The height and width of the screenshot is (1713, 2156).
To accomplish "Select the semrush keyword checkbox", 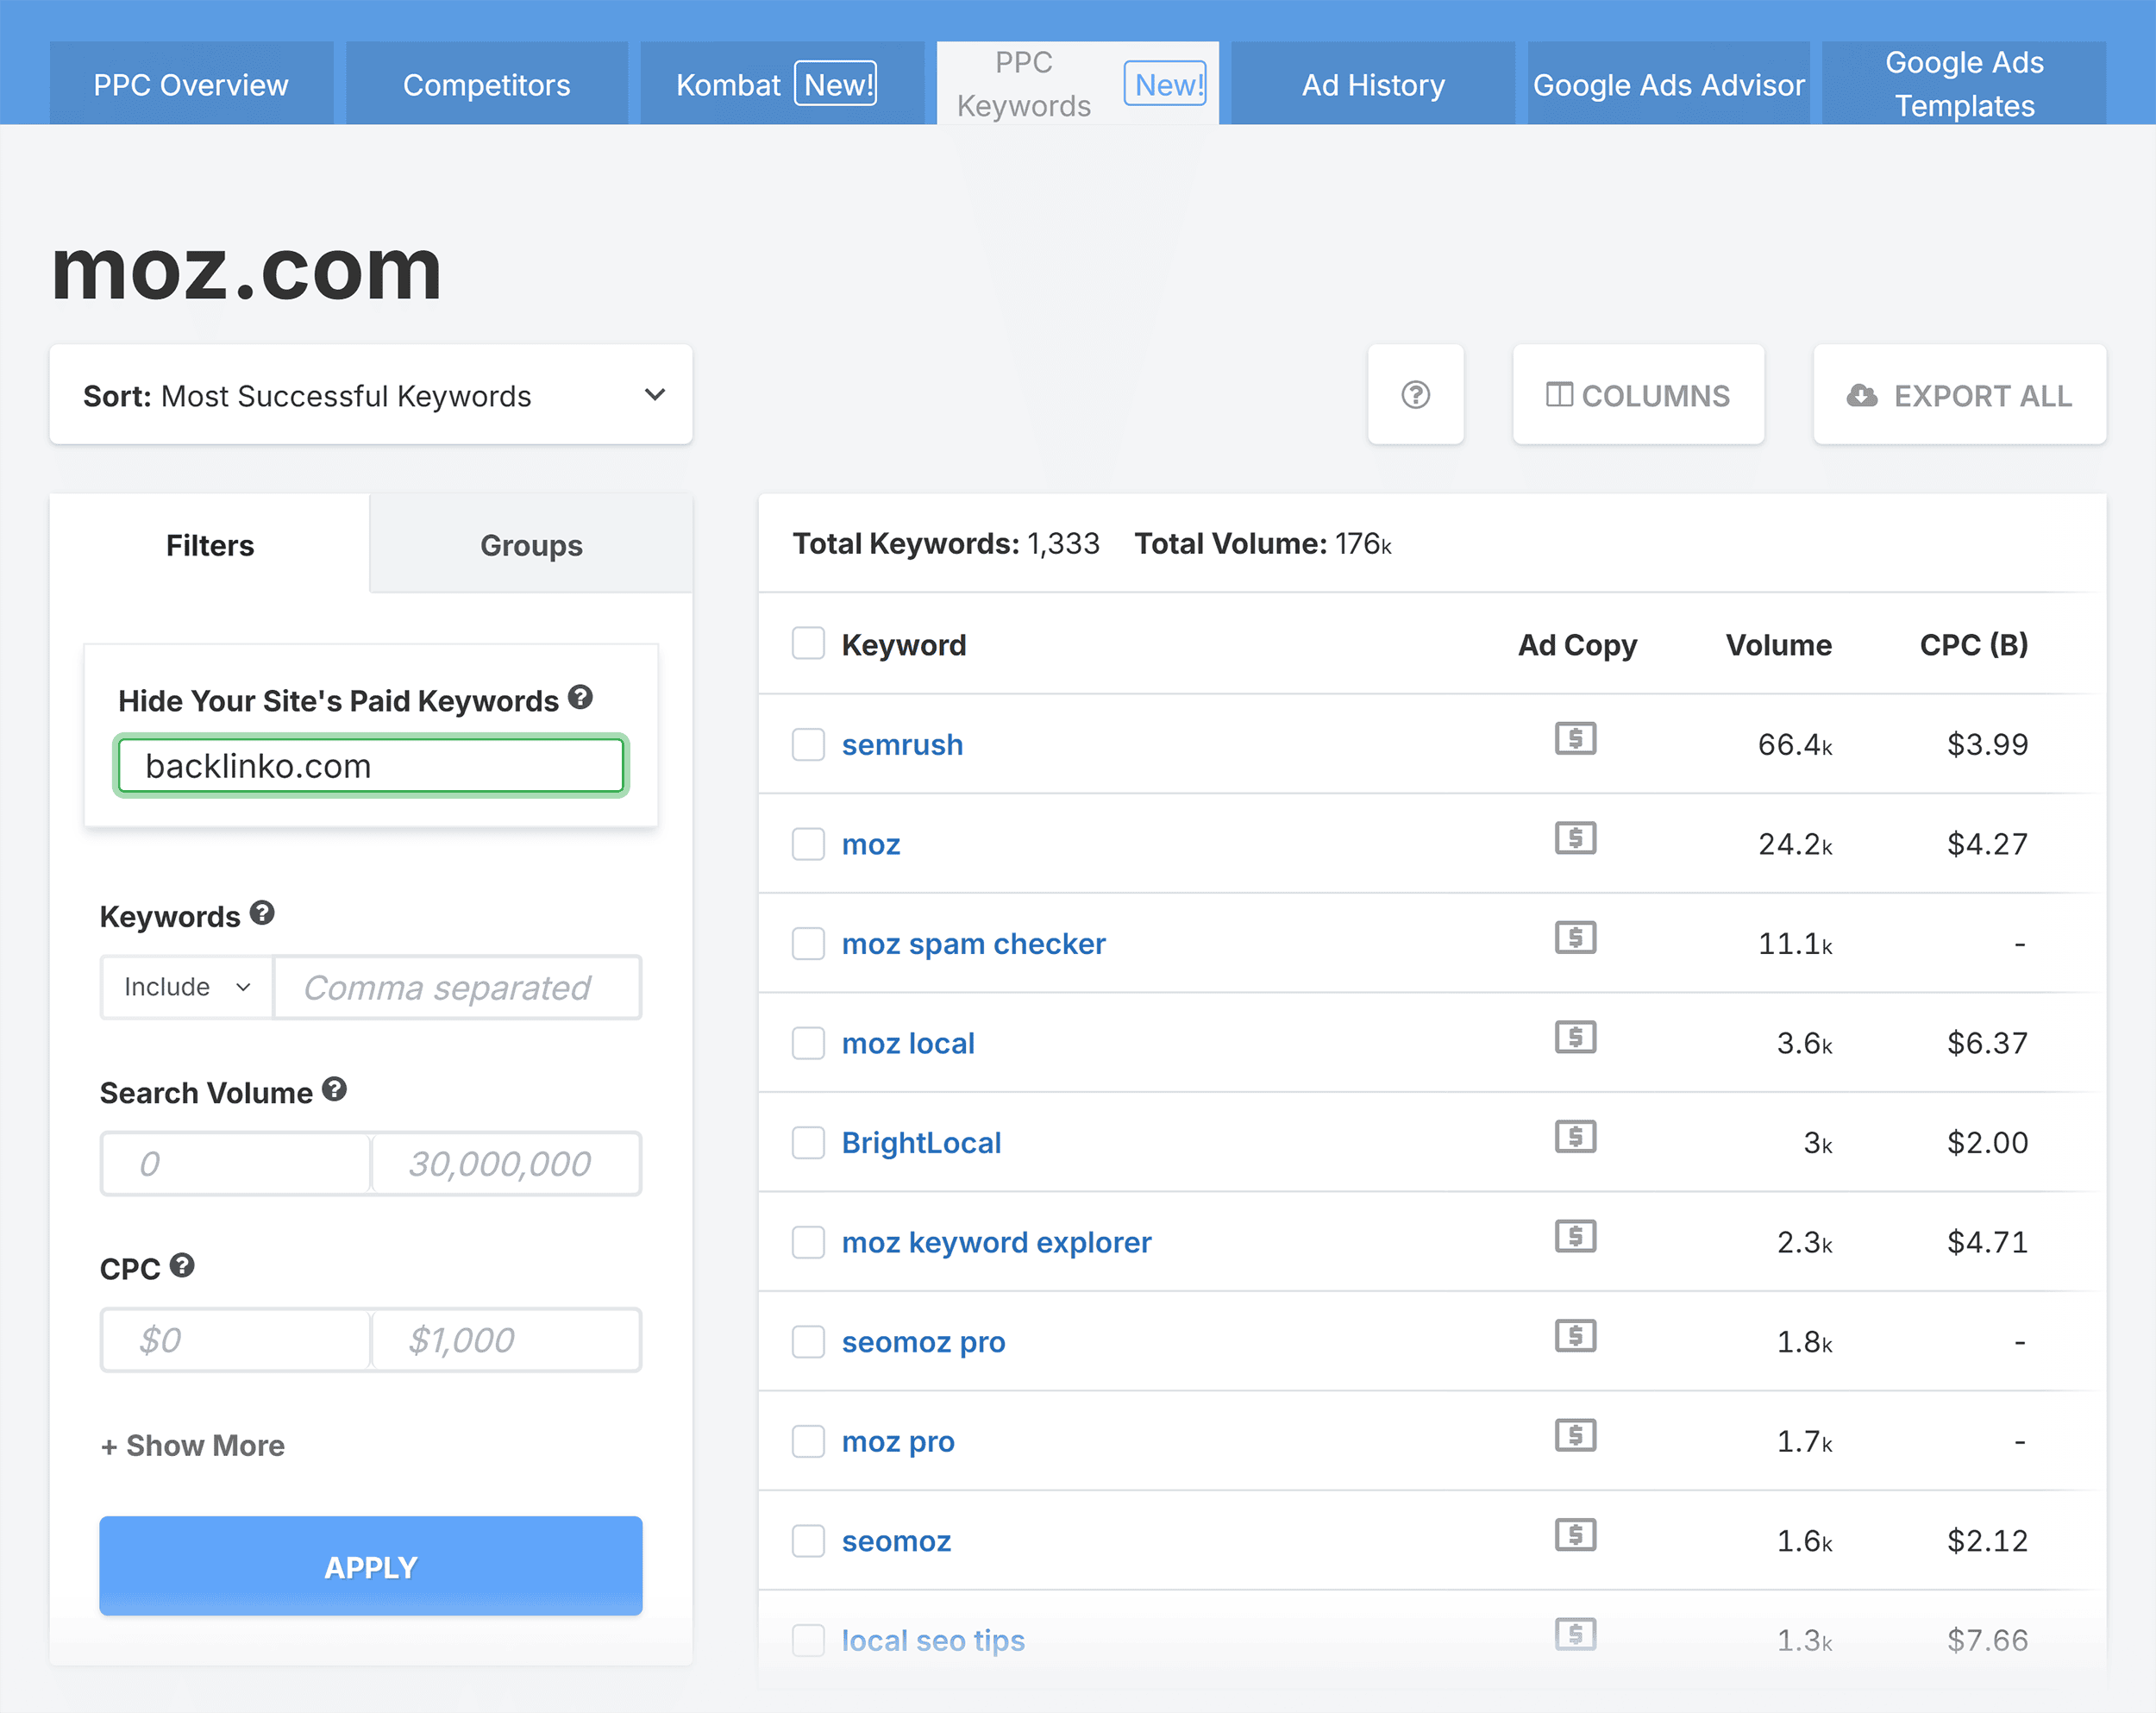I will pyautogui.click(x=808, y=744).
